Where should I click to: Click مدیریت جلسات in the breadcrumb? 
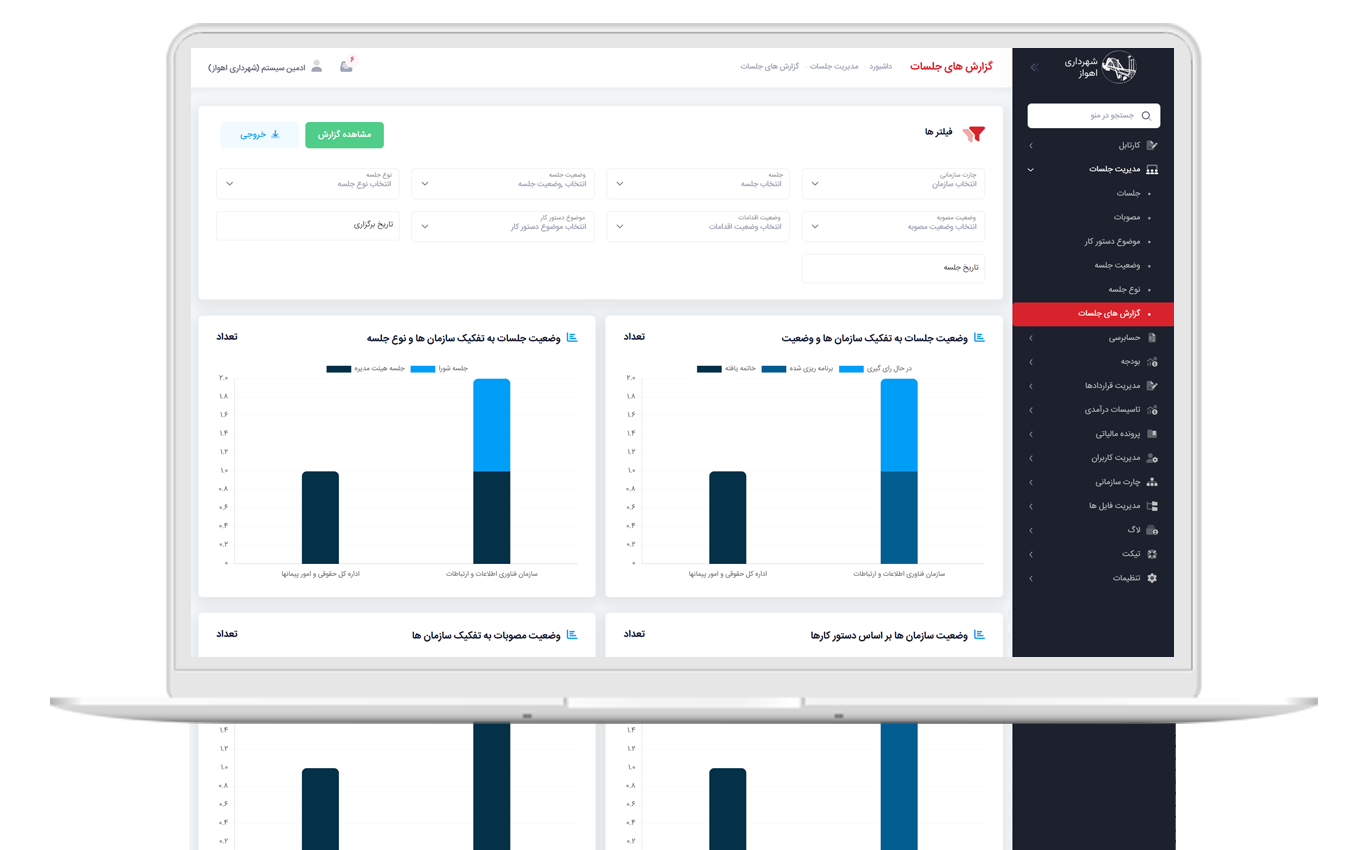pyautogui.click(x=834, y=67)
